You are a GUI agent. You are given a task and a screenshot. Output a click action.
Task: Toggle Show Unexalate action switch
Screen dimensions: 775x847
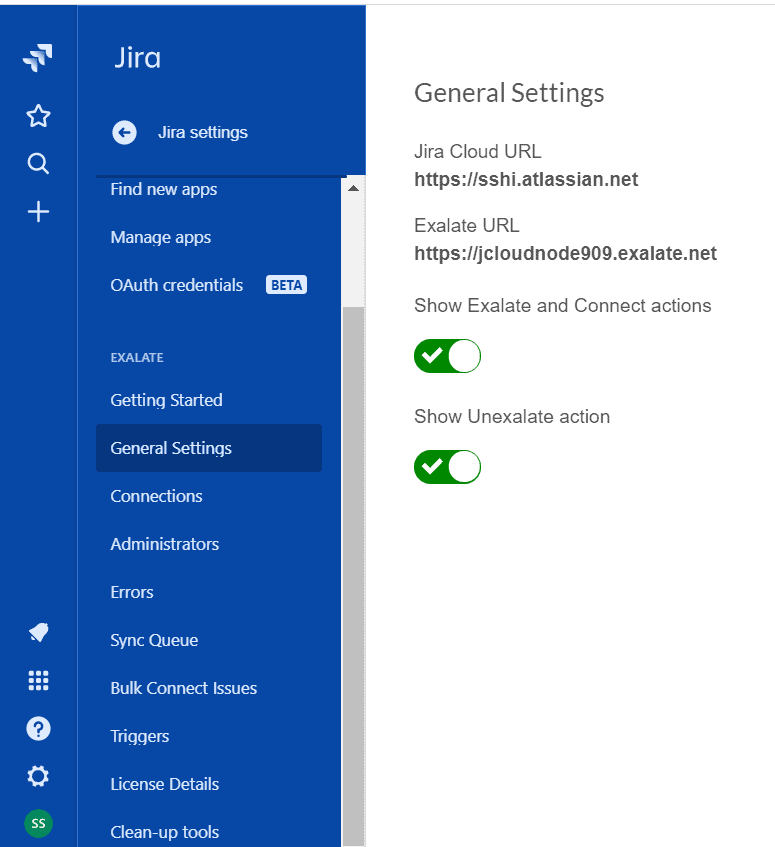click(x=447, y=467)
